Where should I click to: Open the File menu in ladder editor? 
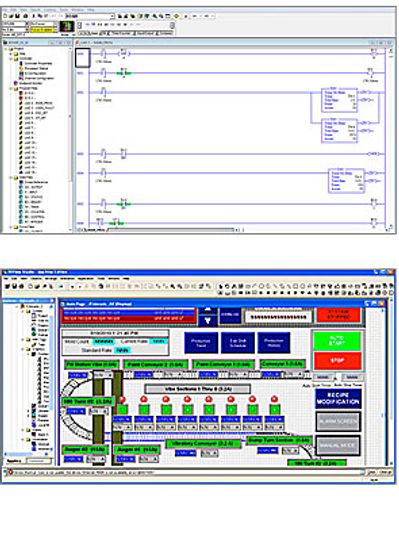click(x=5, y=10)
